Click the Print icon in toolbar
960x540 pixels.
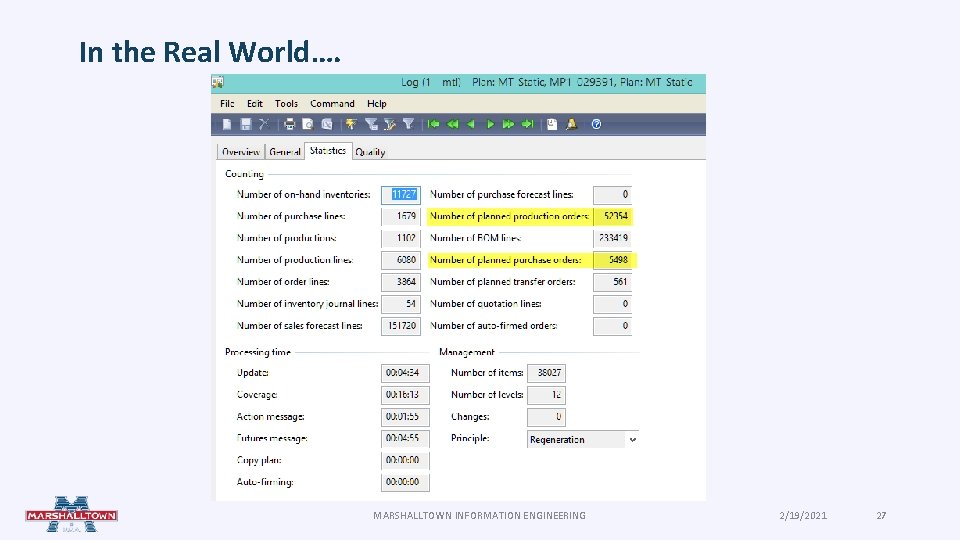(x=290, y=124)
